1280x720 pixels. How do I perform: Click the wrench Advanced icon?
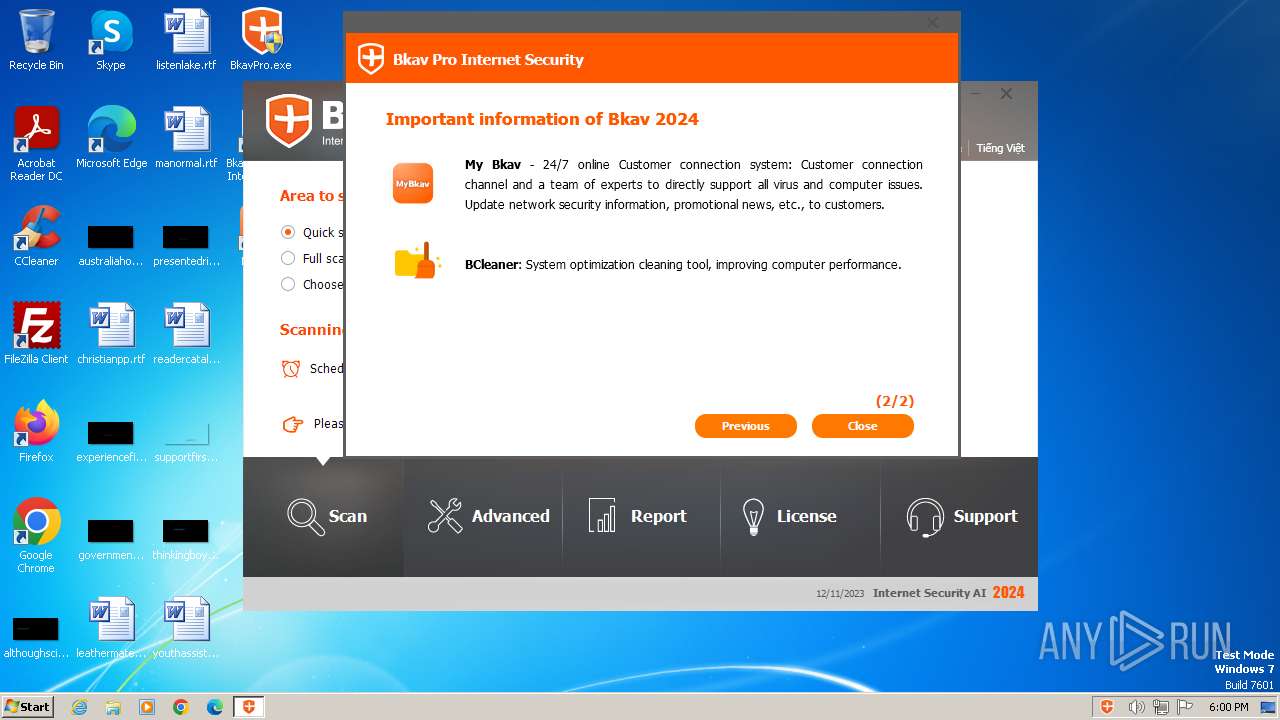tap(445, 516)
